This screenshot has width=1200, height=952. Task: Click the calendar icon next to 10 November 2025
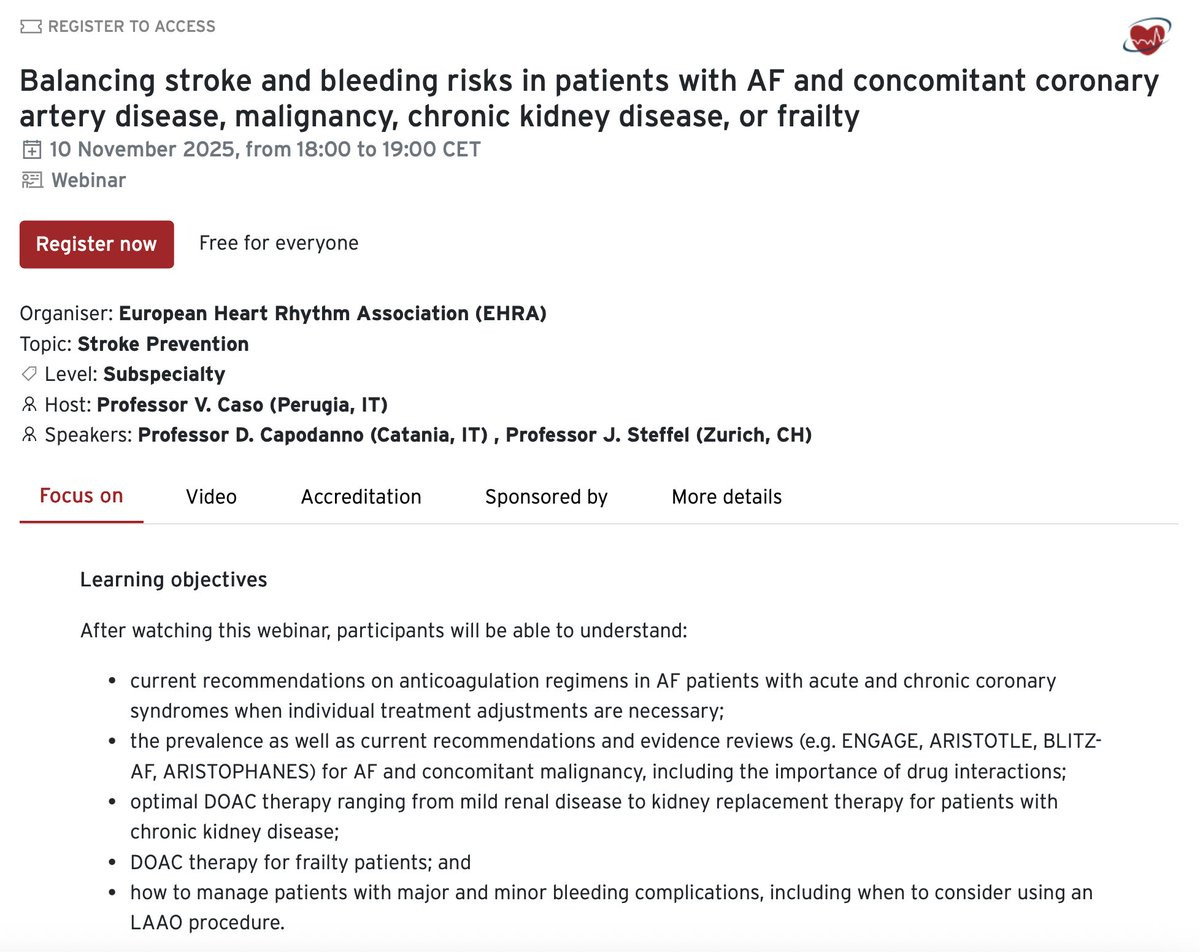point(32,150)
